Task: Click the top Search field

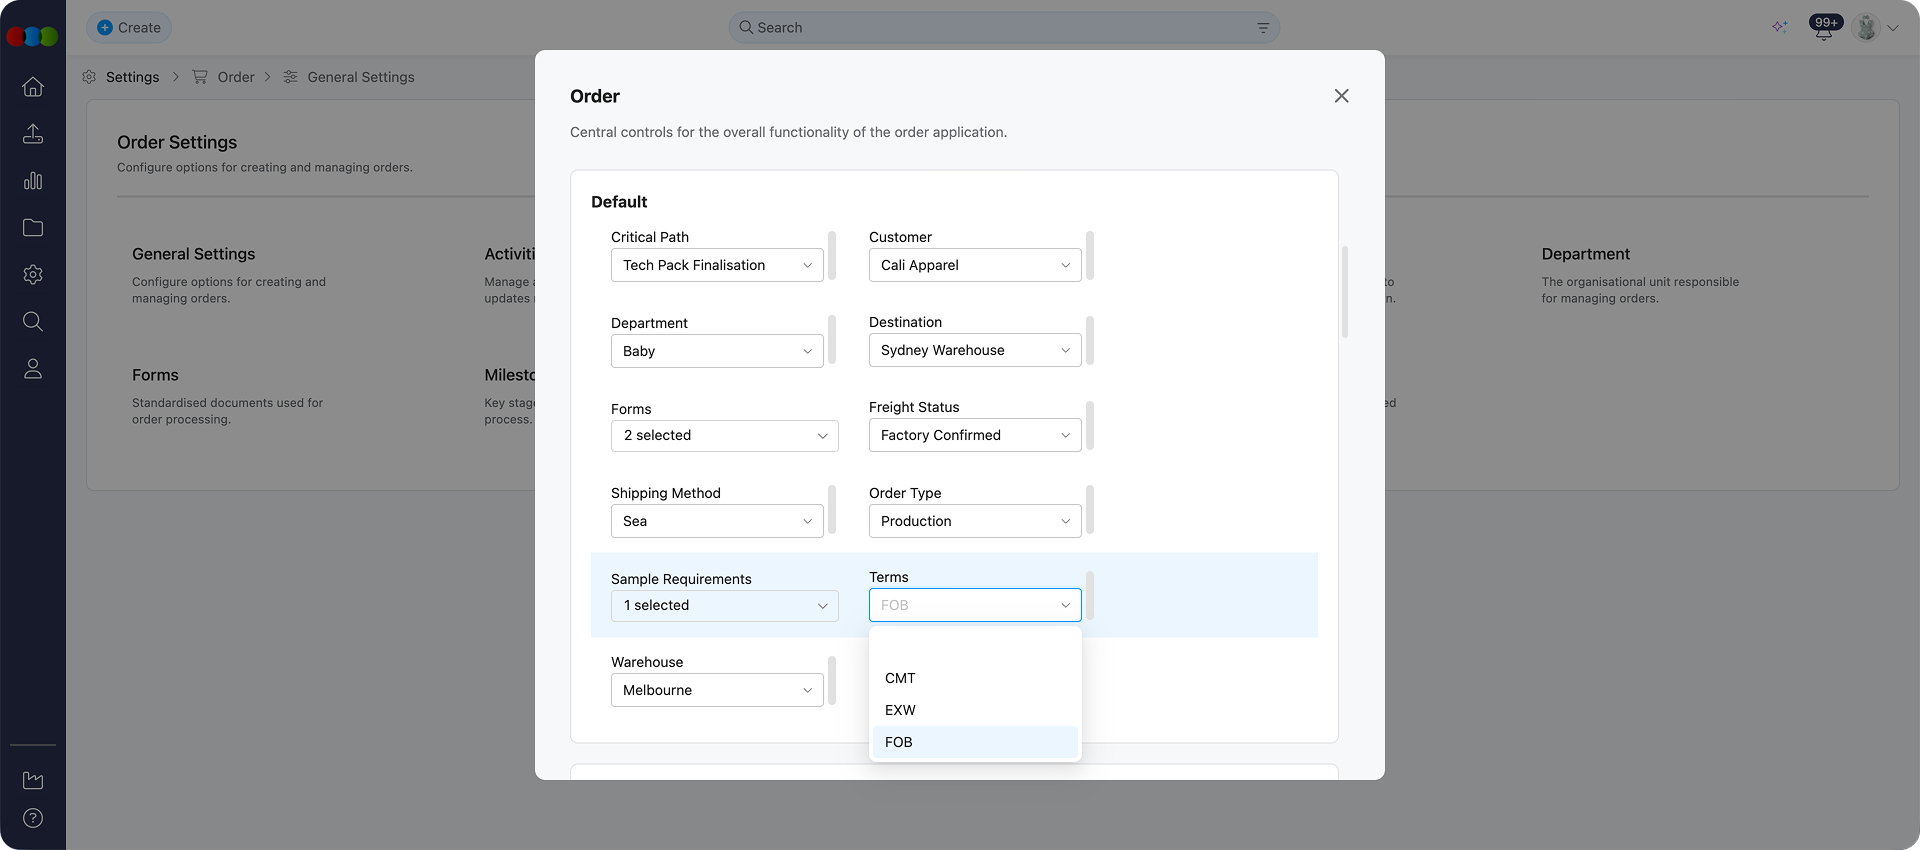Action: [1000, 28]
